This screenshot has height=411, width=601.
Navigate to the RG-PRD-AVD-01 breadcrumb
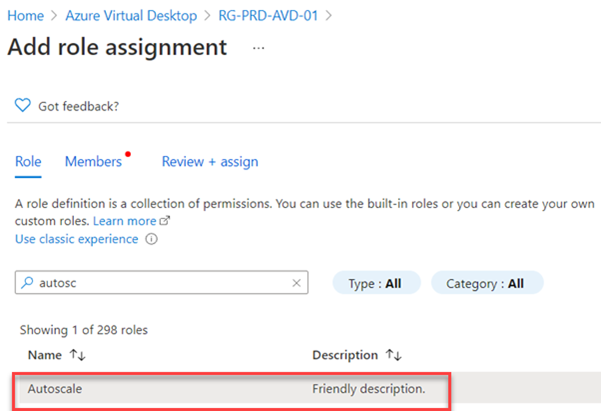268,16
